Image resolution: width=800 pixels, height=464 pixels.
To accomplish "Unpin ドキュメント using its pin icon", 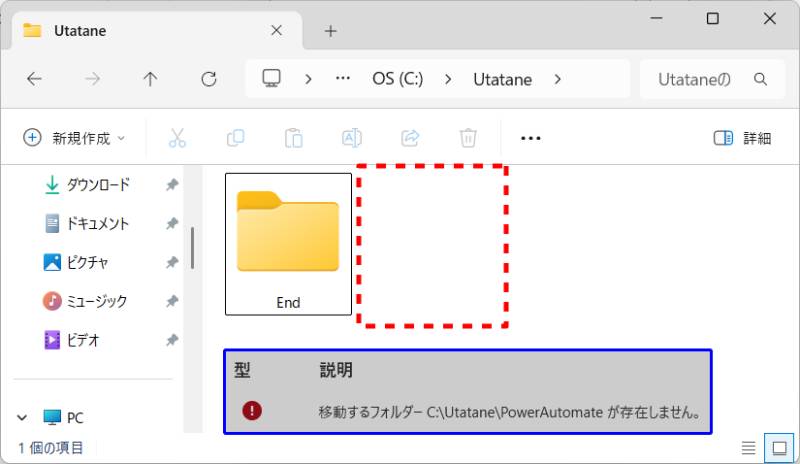I will (172, 223).
